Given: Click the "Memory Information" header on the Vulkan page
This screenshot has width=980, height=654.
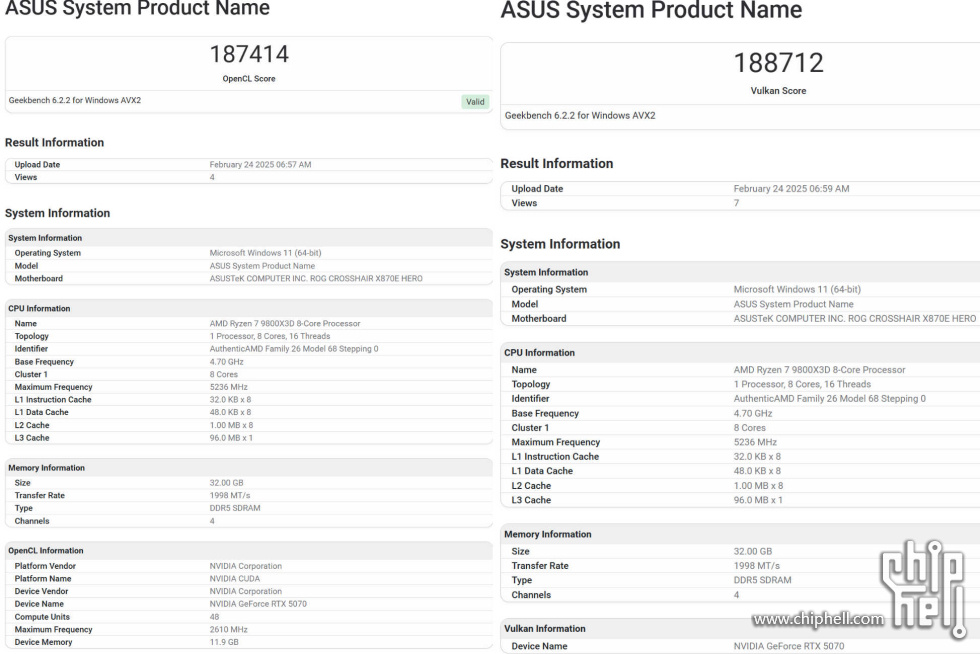Looking at the screenshot, I should (x=548, y=535).
